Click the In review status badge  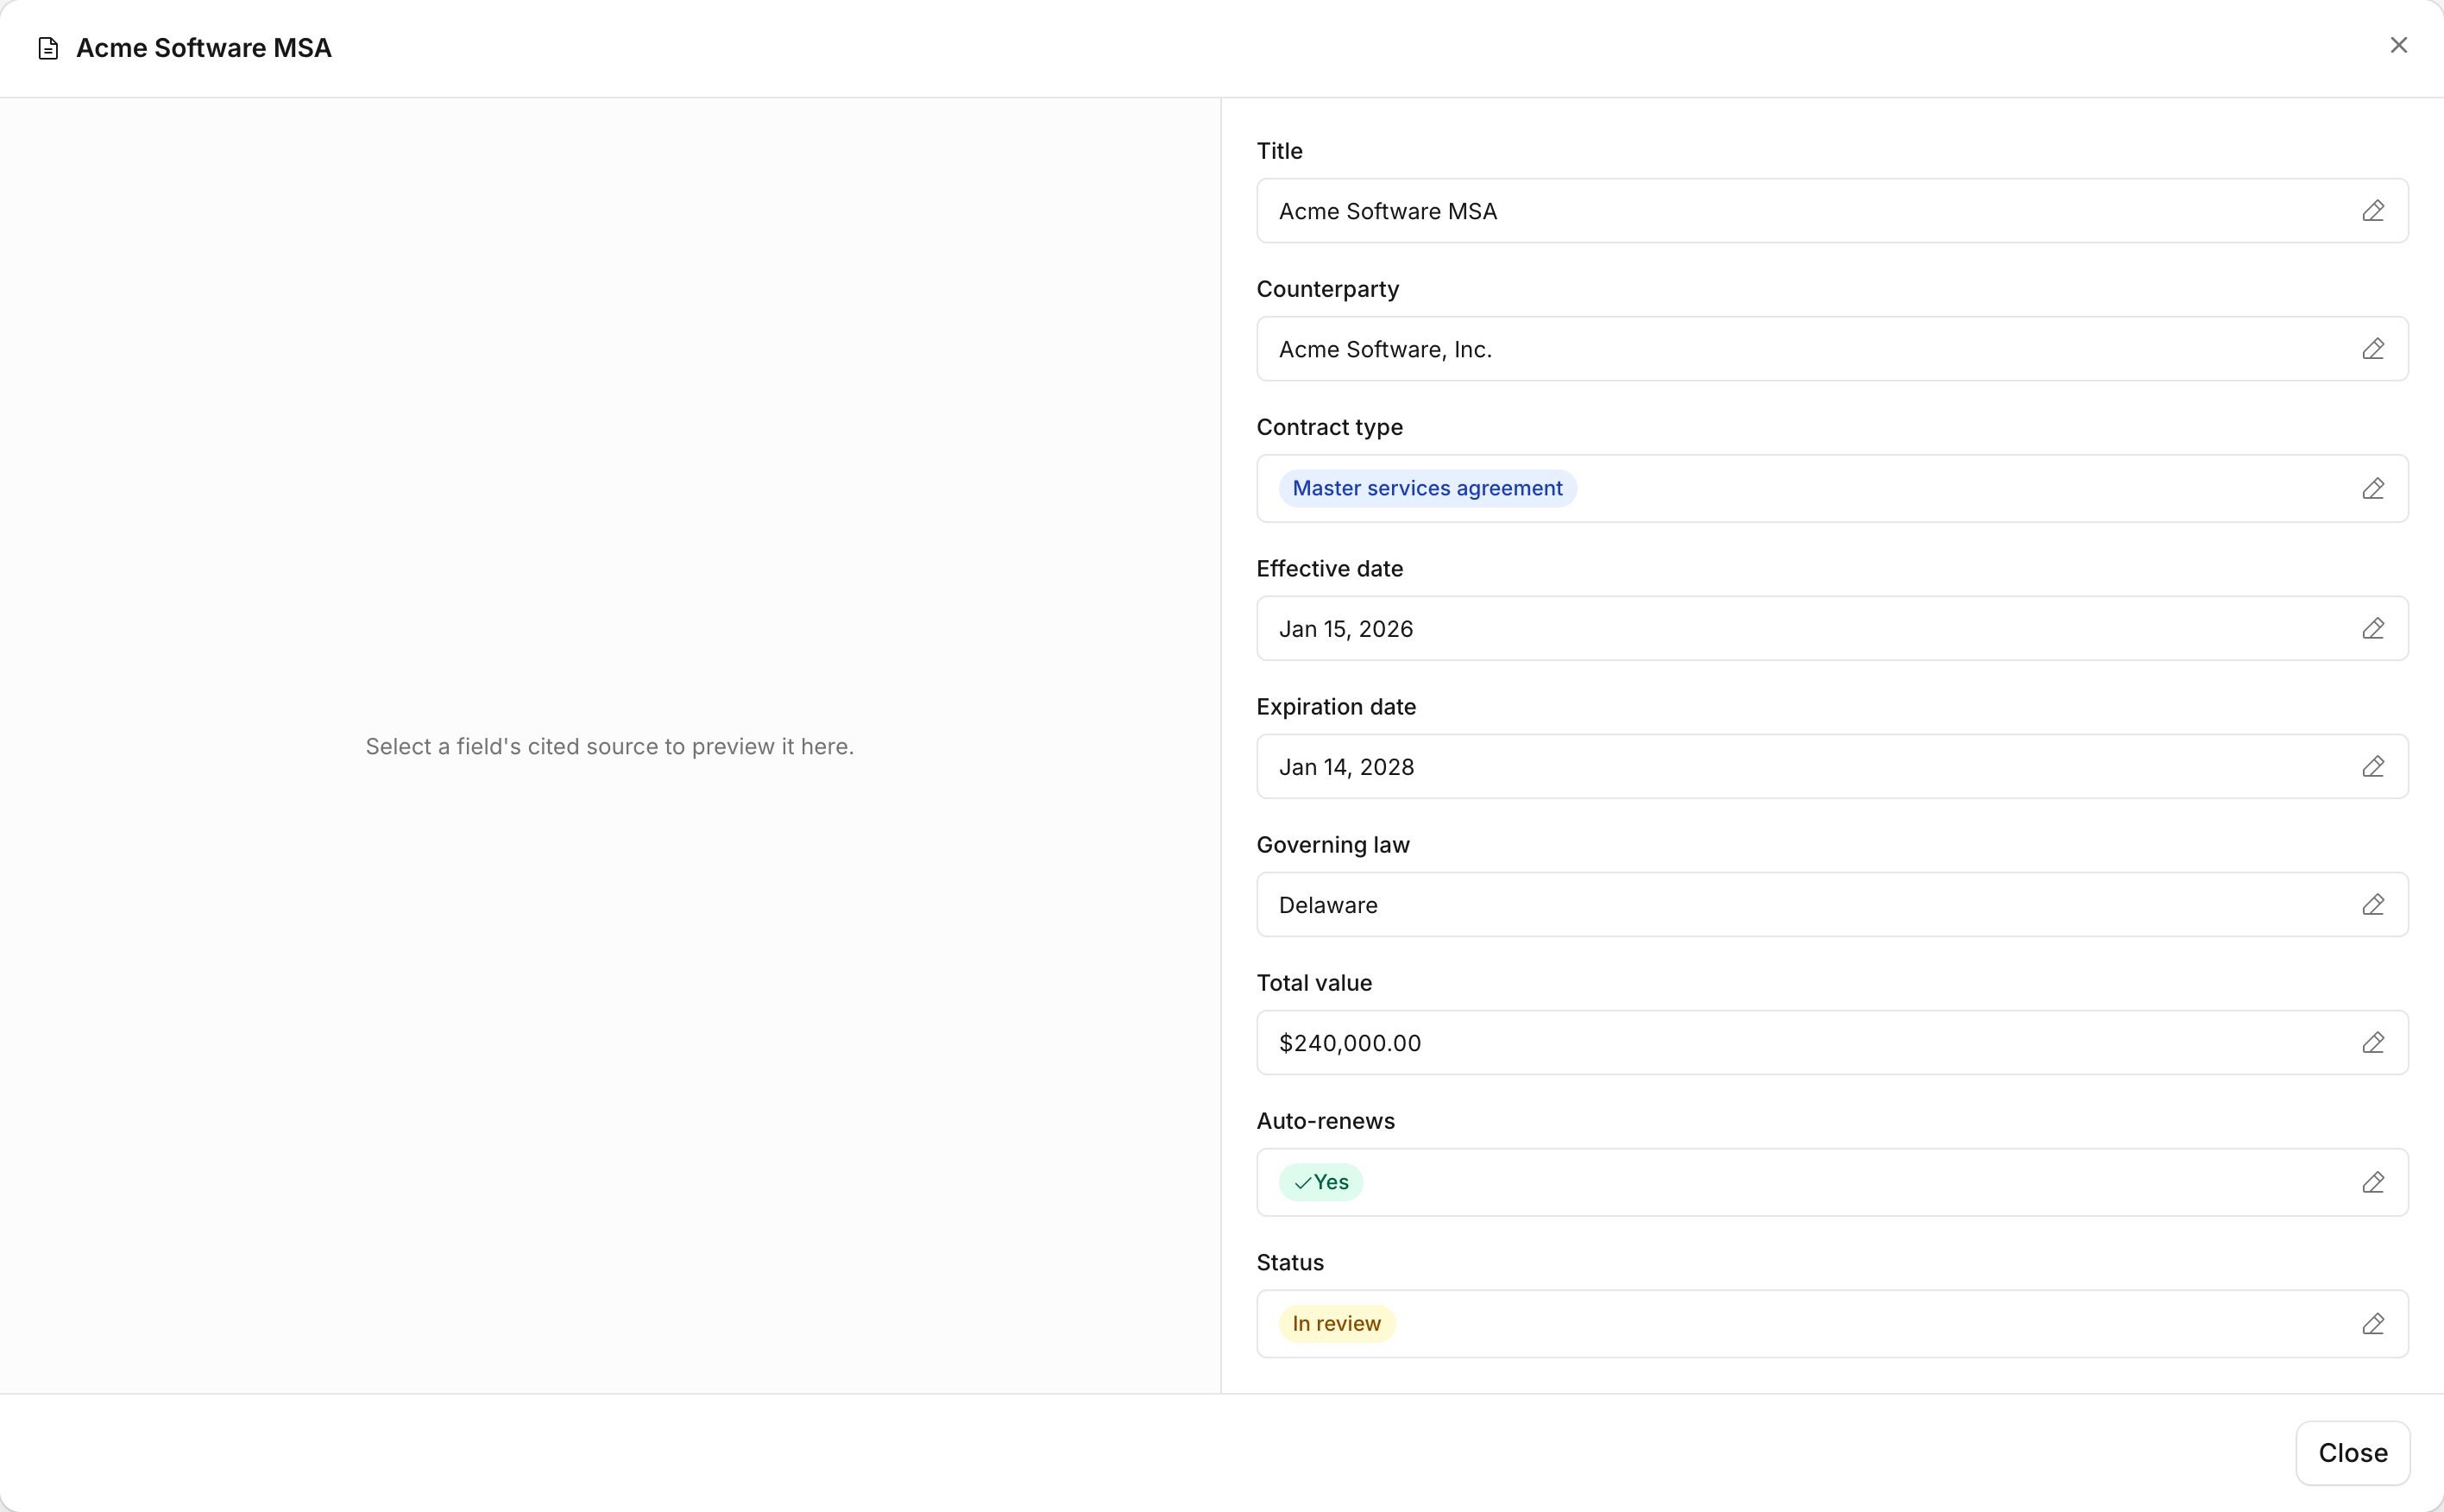click(1336, 1324)
